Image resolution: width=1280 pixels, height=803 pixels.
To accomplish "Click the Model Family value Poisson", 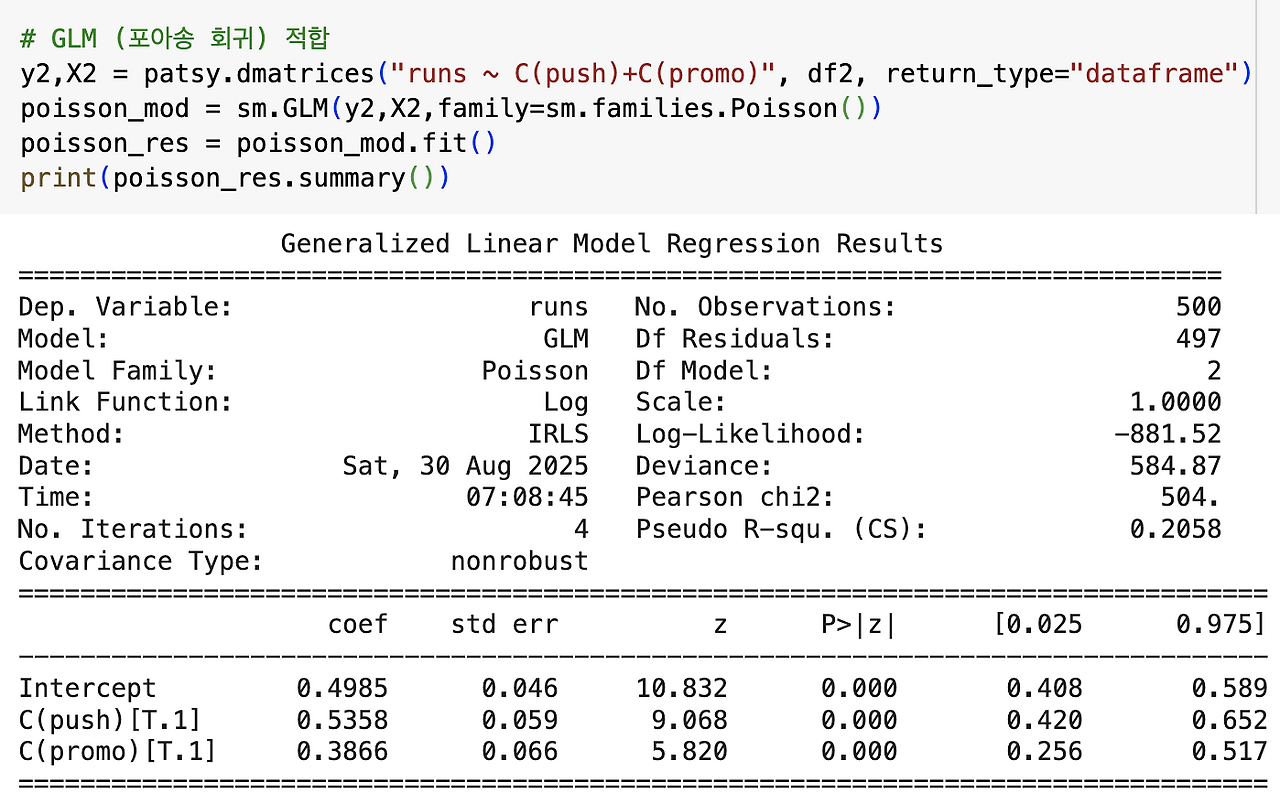I will [x=535, y=371].
